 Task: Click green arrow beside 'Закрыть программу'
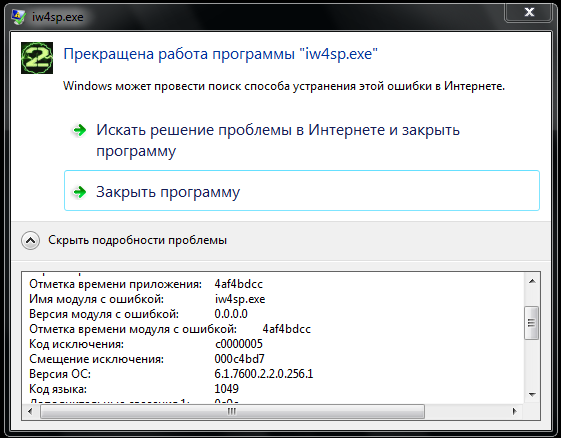(x=79, y=192)
